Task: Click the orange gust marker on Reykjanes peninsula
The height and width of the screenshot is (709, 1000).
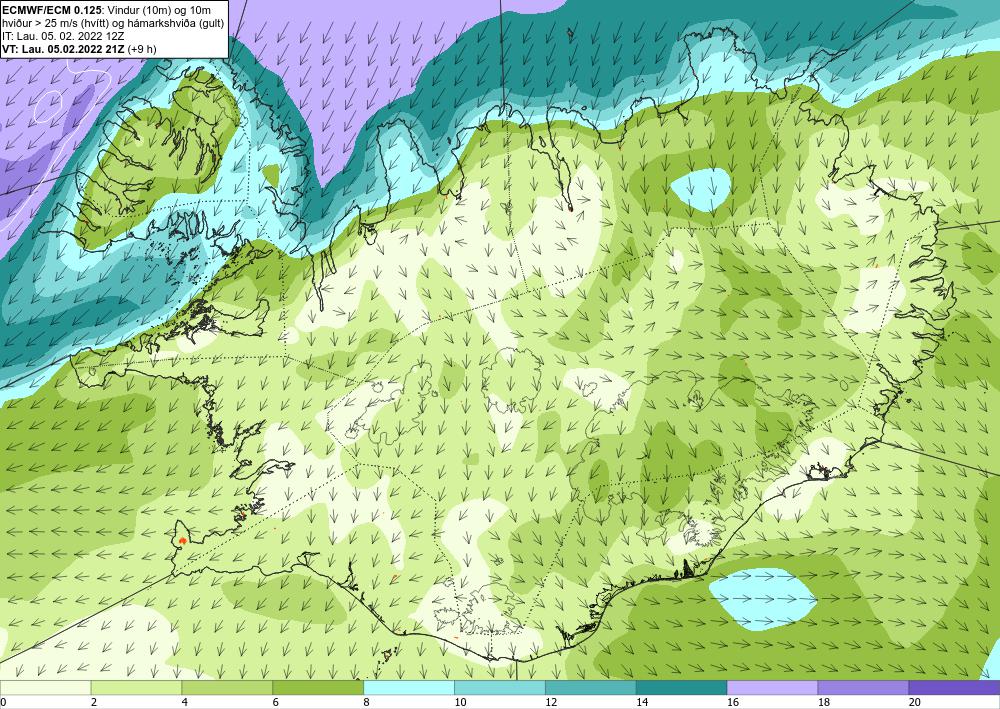Action: click(x=183, y=541)
